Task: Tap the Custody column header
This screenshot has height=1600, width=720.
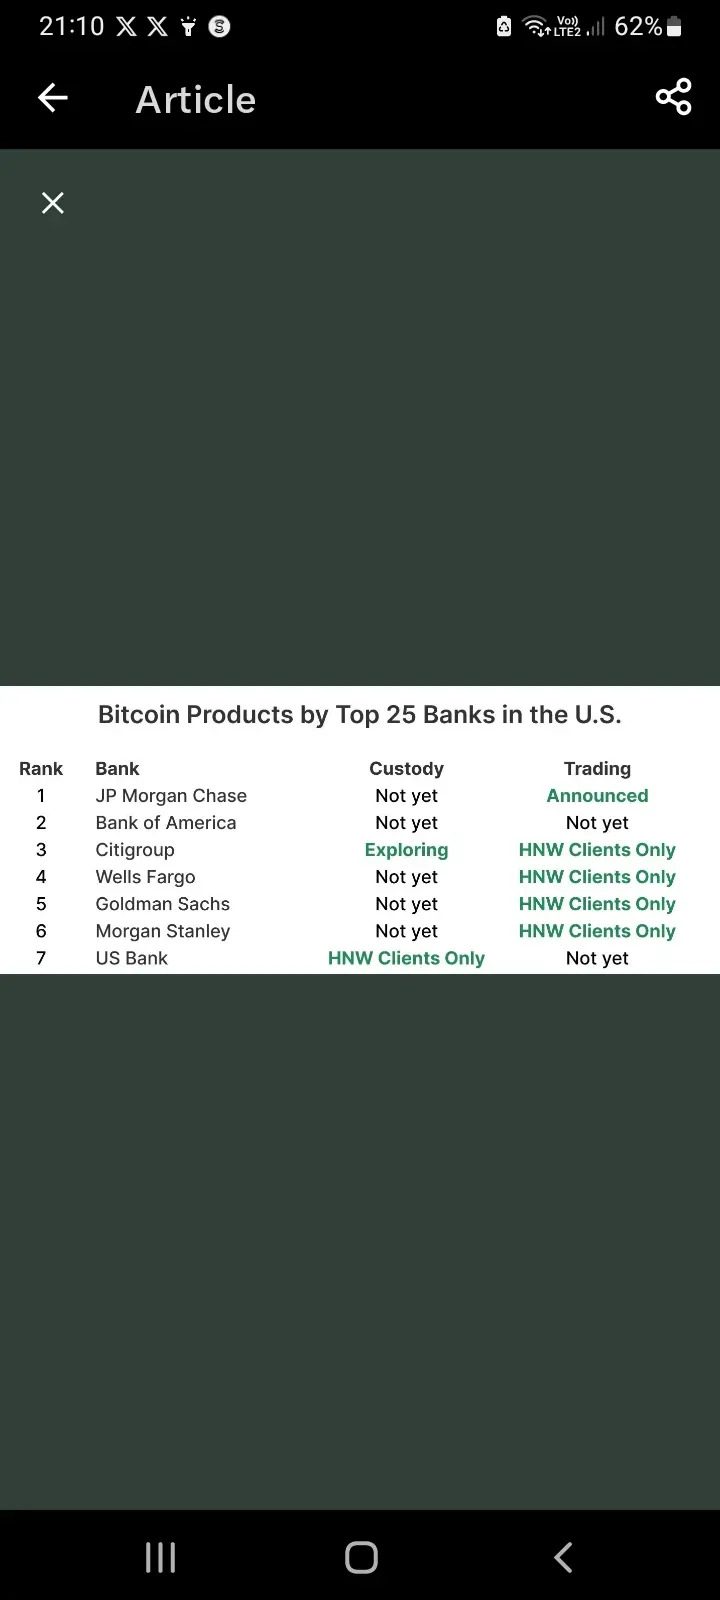Action: click(406, 769)
